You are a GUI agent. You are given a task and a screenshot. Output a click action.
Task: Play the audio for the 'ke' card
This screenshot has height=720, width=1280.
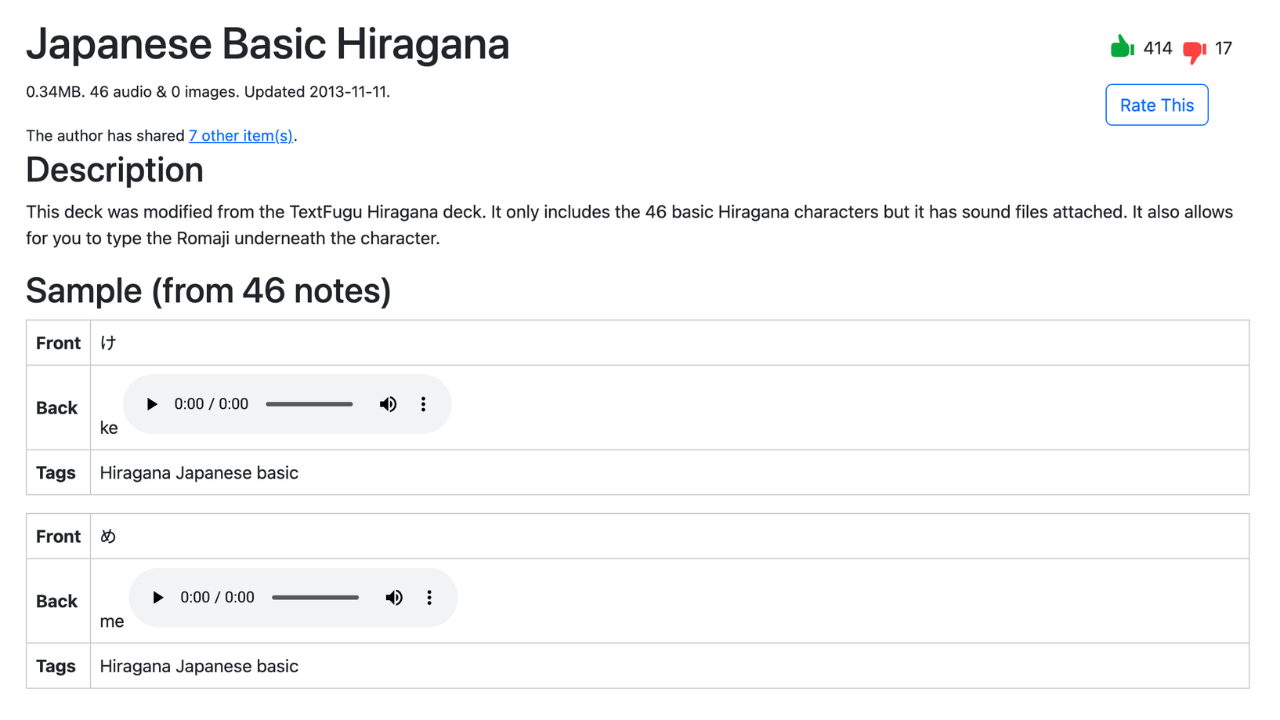pyautogui.click(x=152, y=404)
